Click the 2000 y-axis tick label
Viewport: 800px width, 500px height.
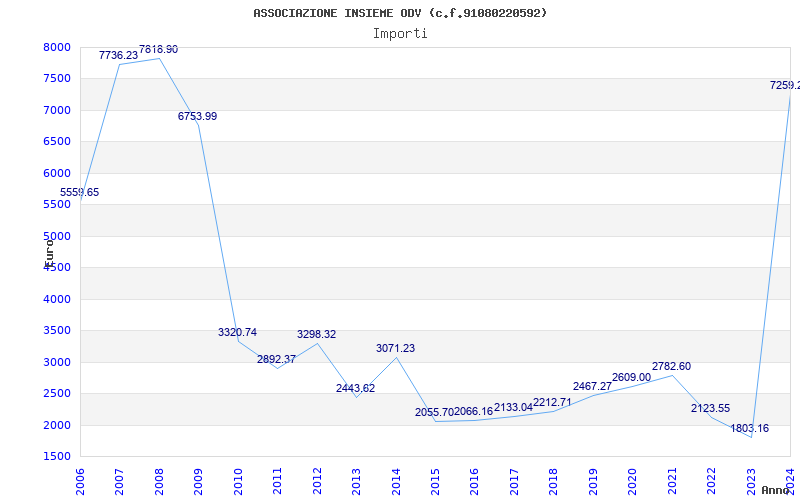coord(57,425)
